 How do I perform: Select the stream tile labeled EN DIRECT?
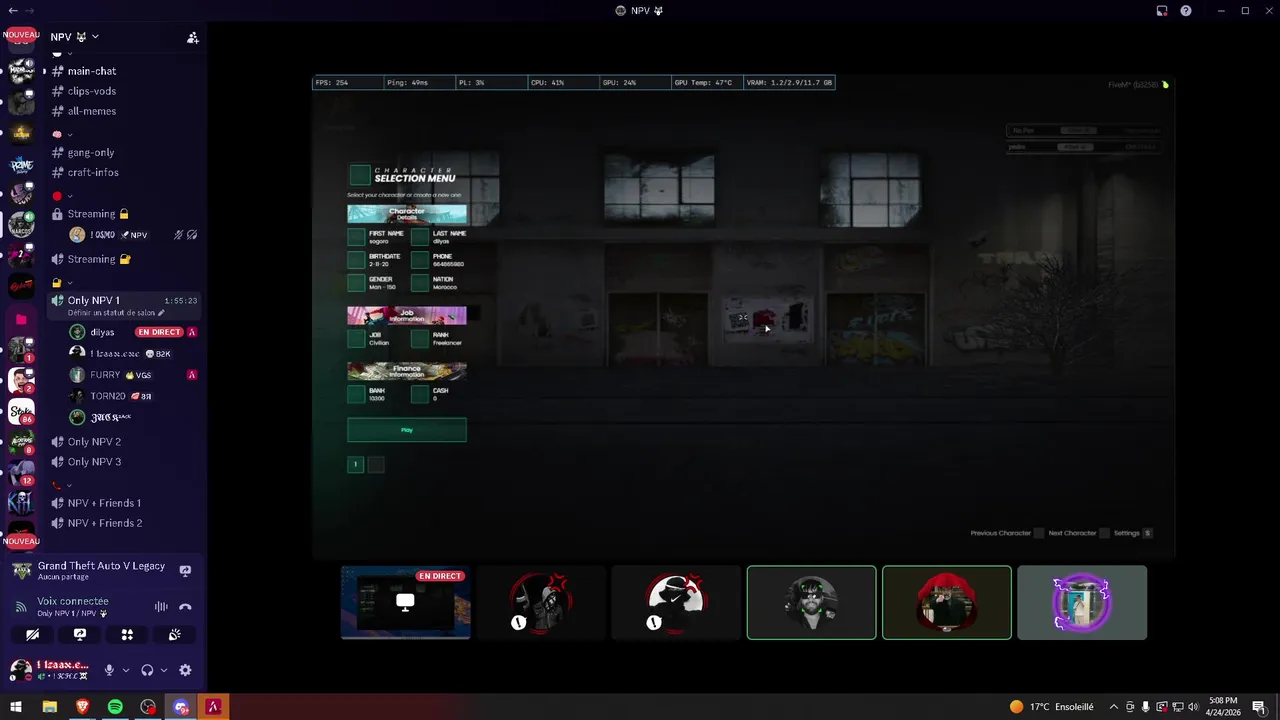(405, 602)
